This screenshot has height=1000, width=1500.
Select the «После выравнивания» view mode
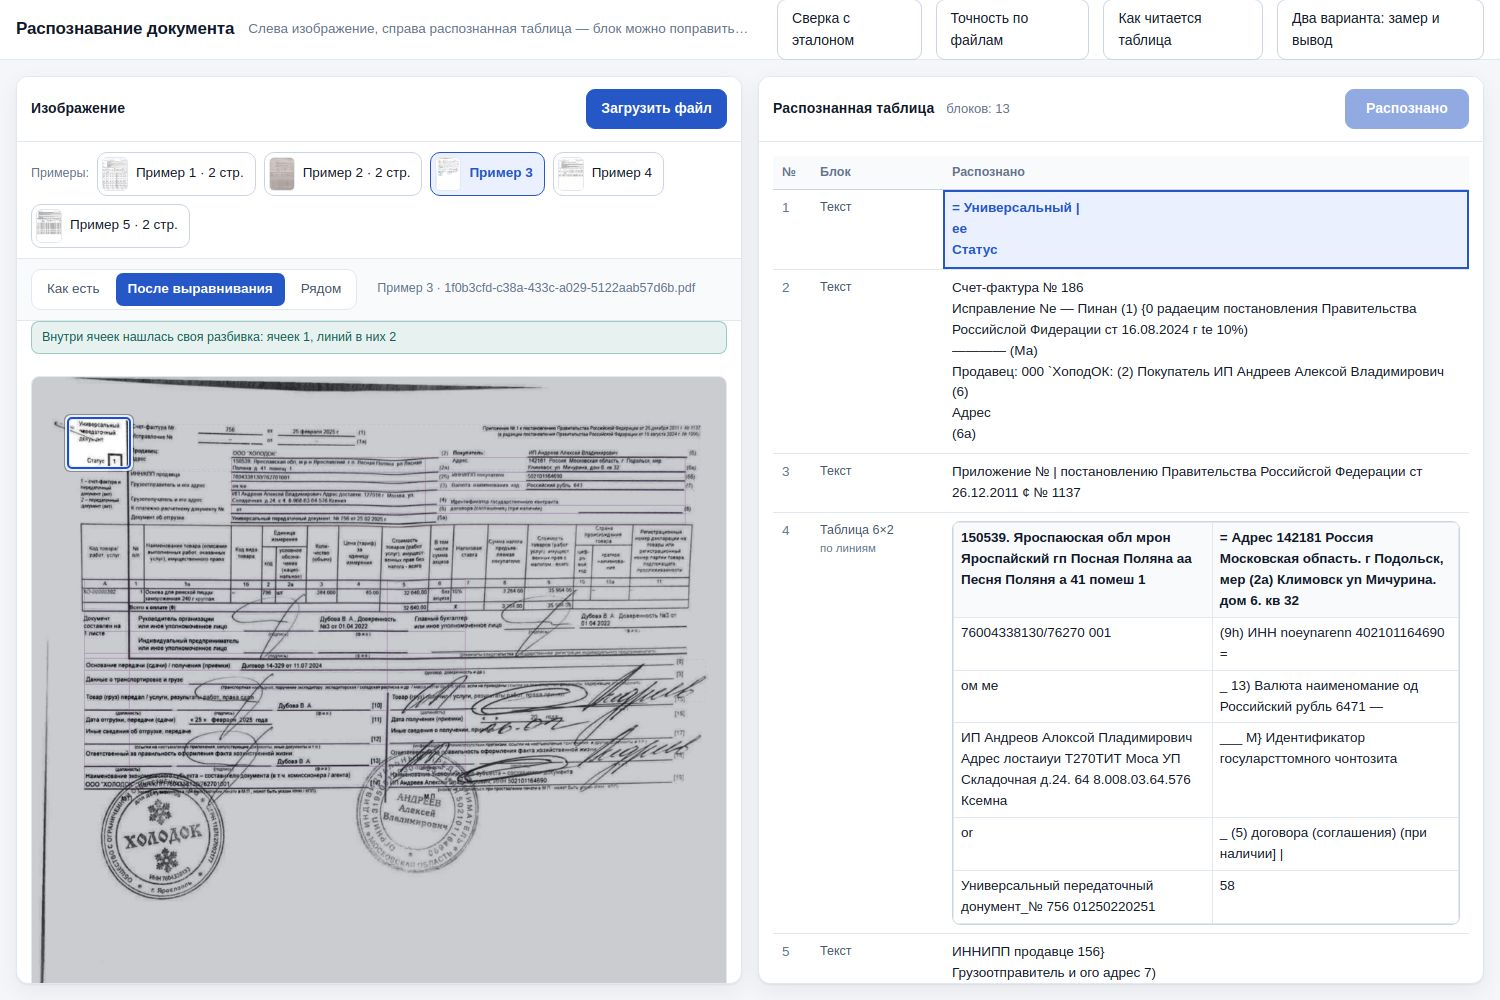coord(200,289)
